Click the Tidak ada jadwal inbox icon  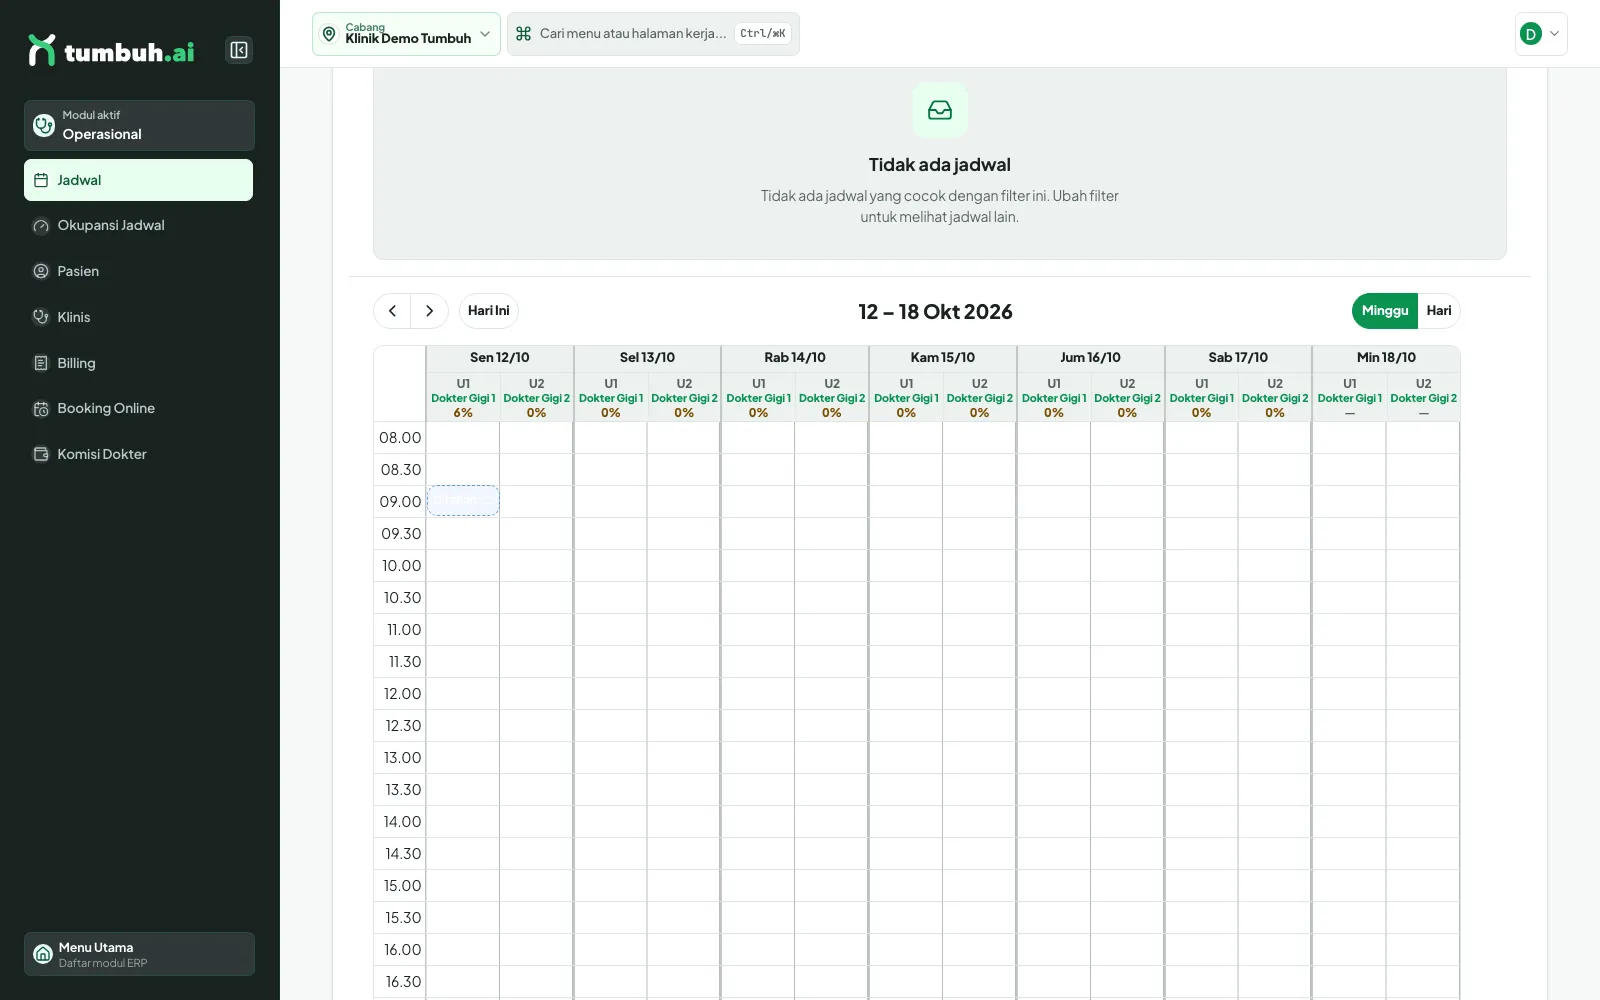(940, 110)
